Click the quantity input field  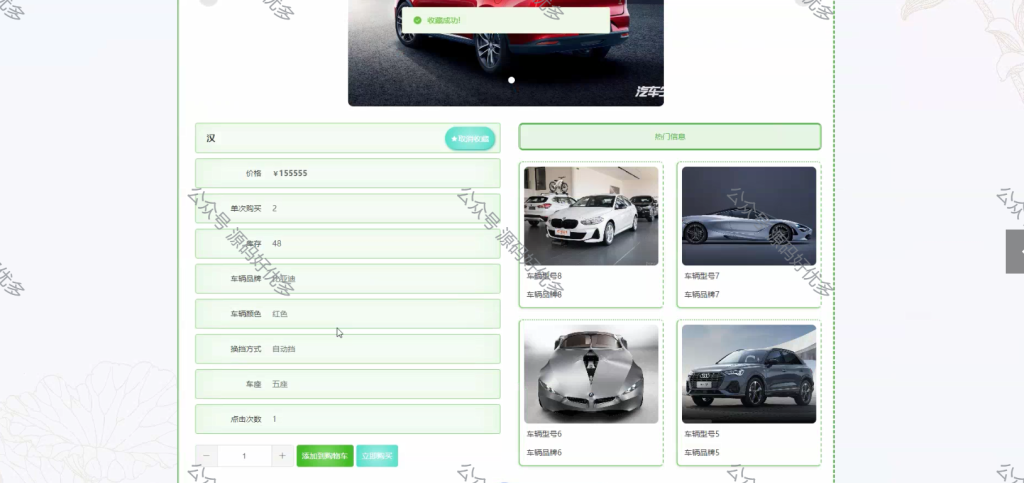[x=244, y=456]
